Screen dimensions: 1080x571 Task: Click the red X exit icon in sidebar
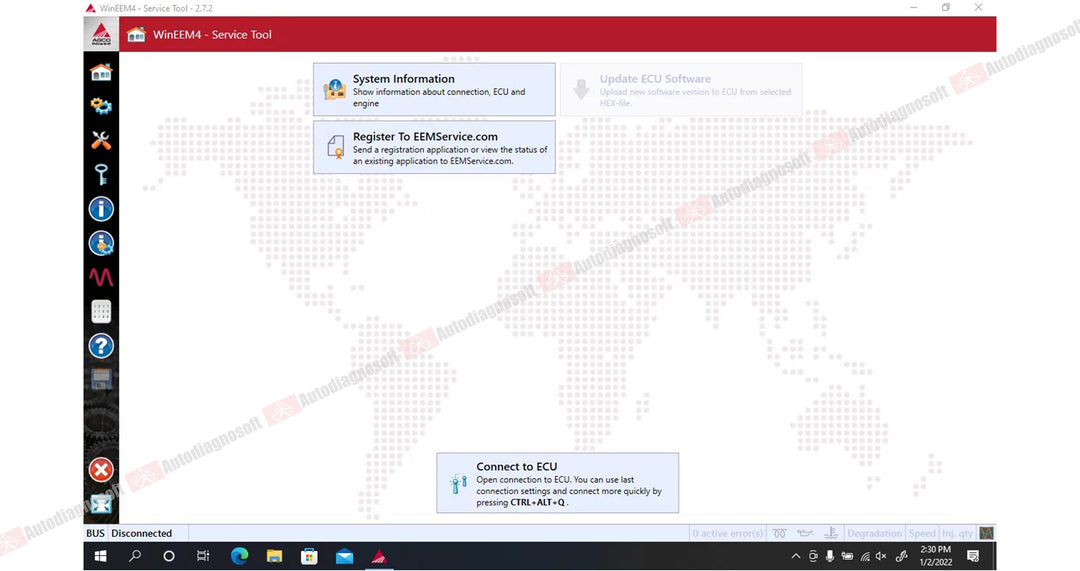point(101,470)
